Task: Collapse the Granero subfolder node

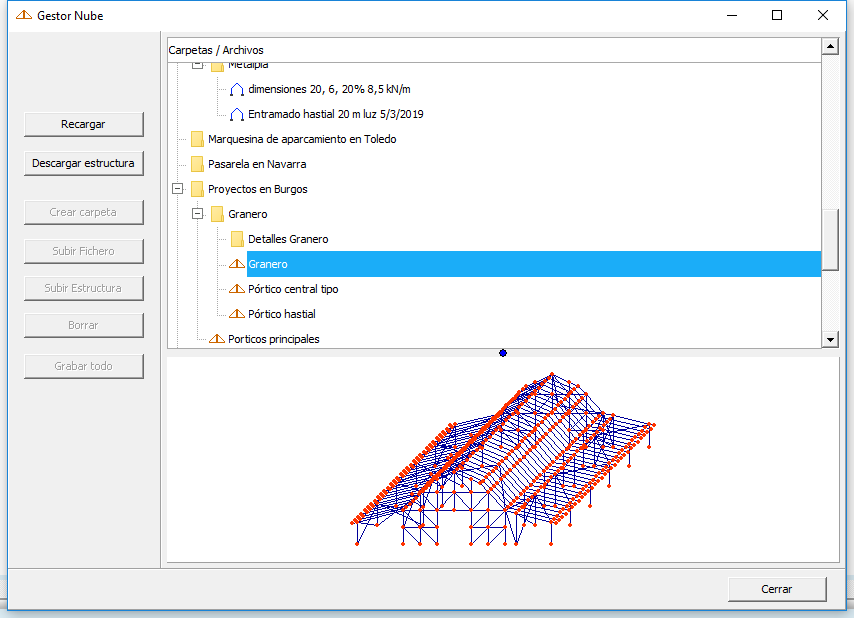Action: coord(198,214)
